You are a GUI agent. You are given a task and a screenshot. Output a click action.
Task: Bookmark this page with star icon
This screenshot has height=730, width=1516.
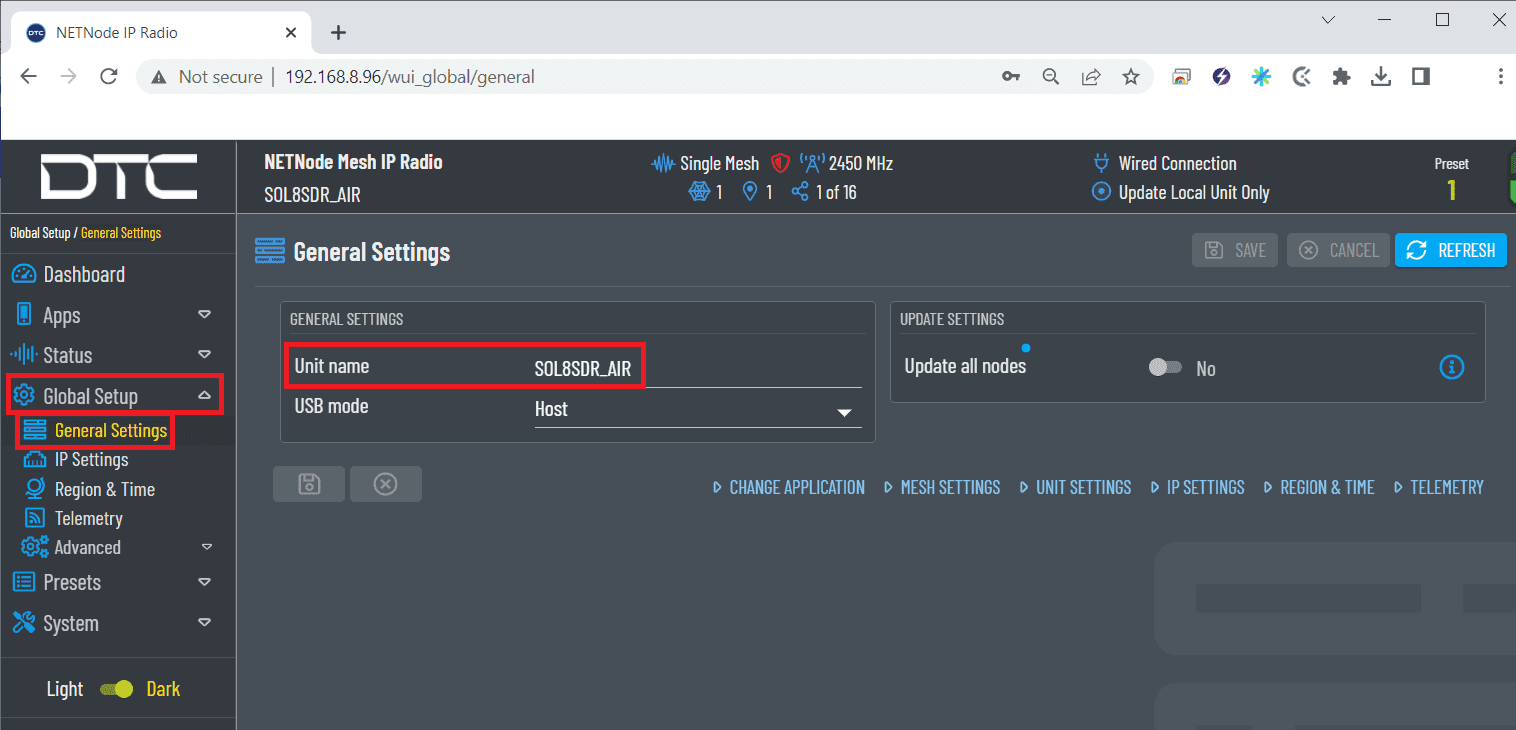pos(1131,77)
